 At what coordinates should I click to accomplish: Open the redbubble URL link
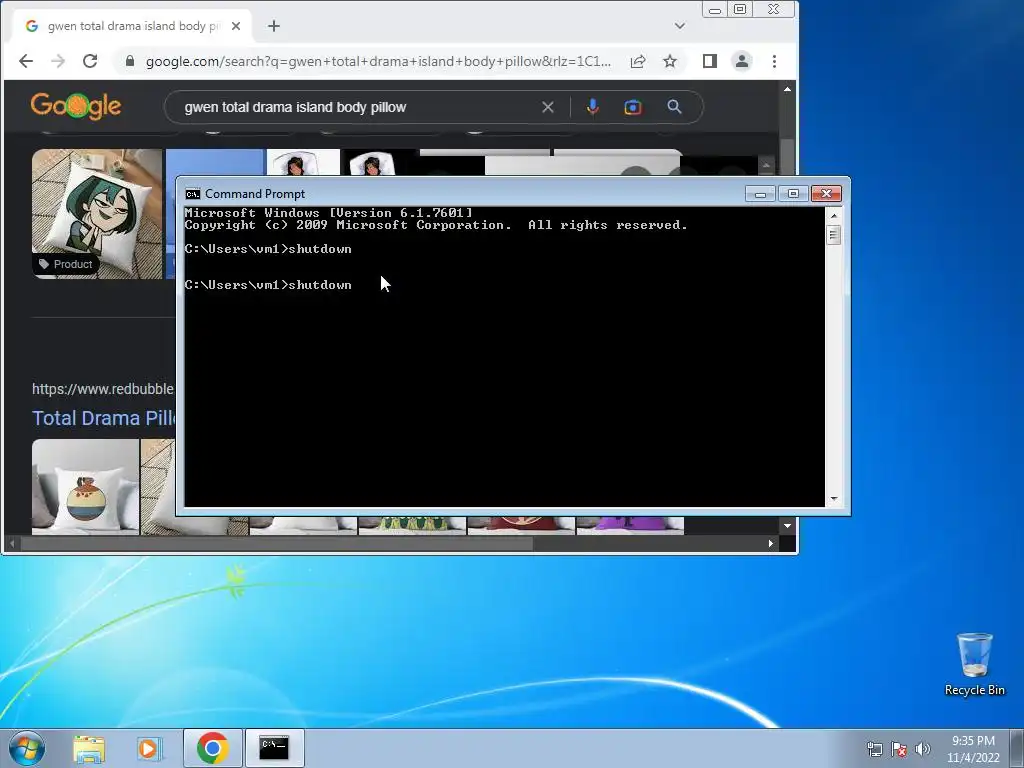pos(103,389)
